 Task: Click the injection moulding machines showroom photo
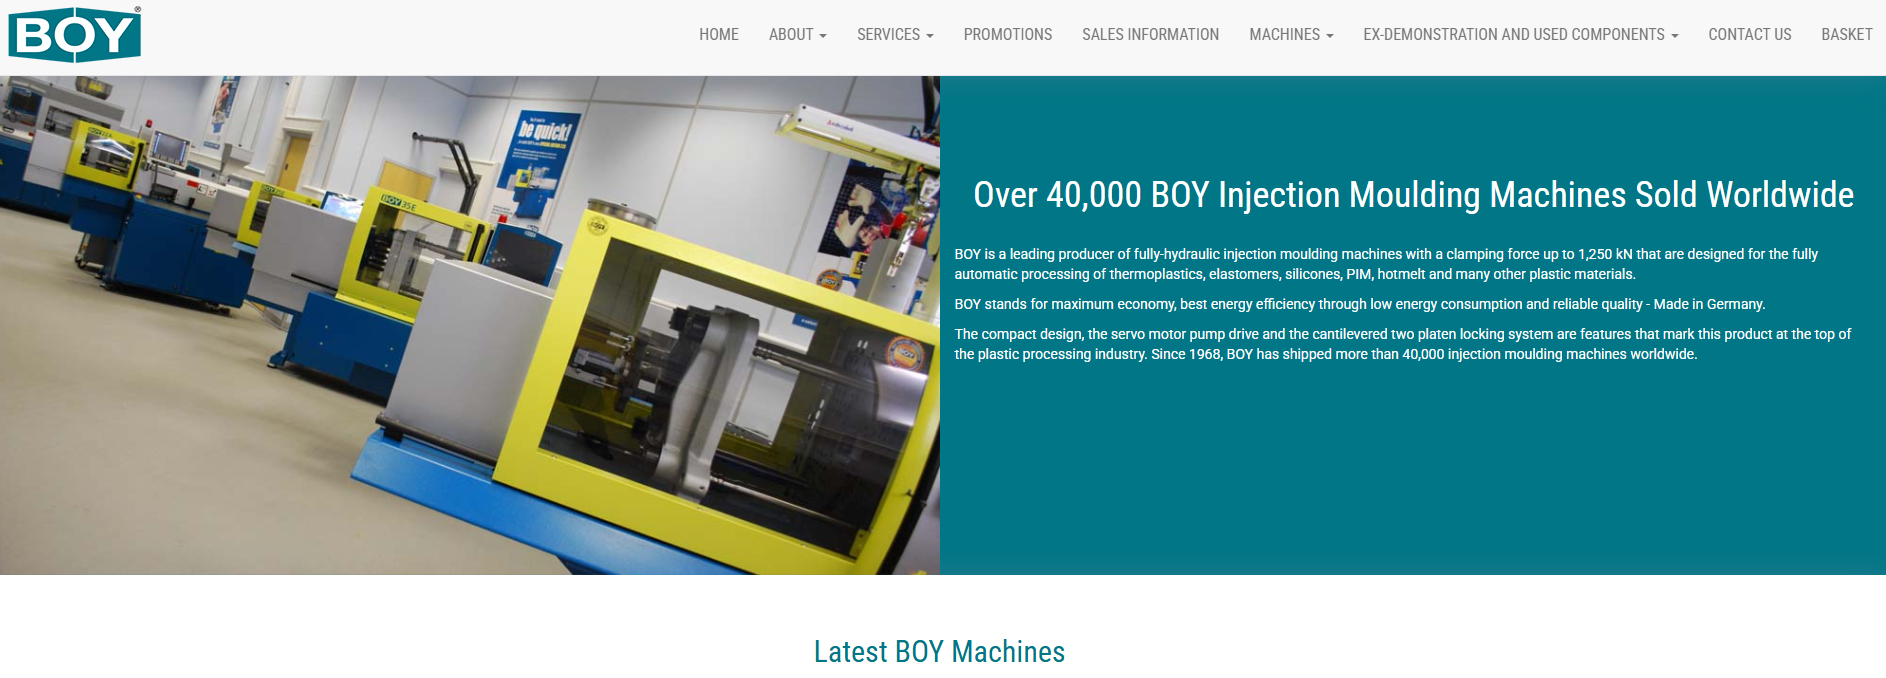click(470, 325)
